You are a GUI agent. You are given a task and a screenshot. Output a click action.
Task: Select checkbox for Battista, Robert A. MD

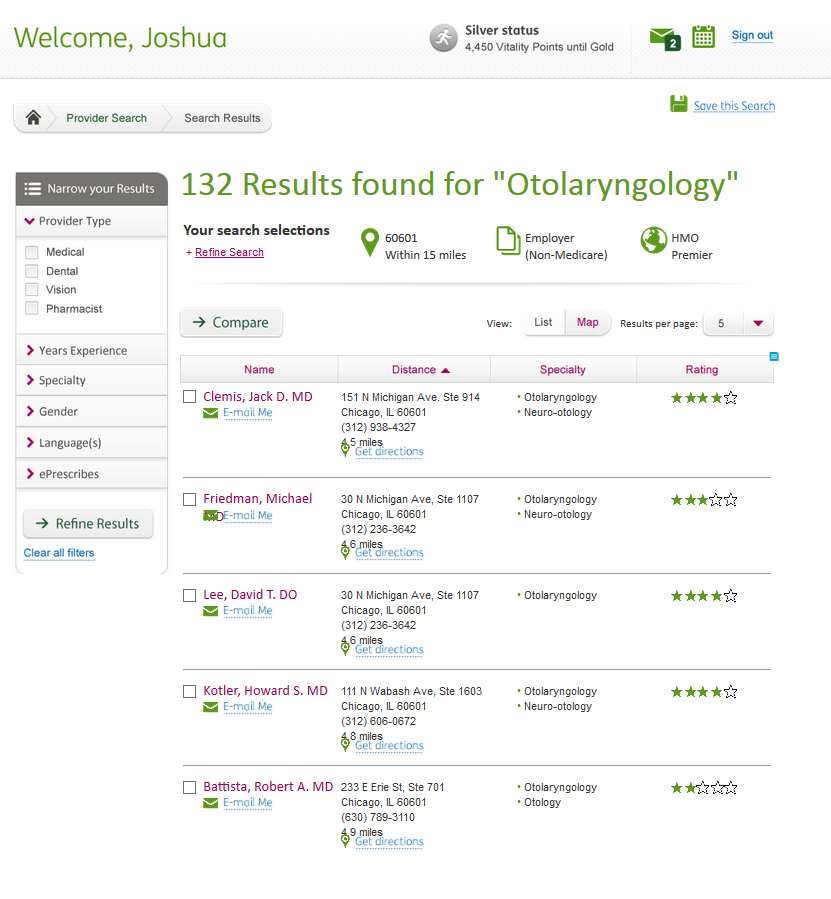tap(189, 788)
